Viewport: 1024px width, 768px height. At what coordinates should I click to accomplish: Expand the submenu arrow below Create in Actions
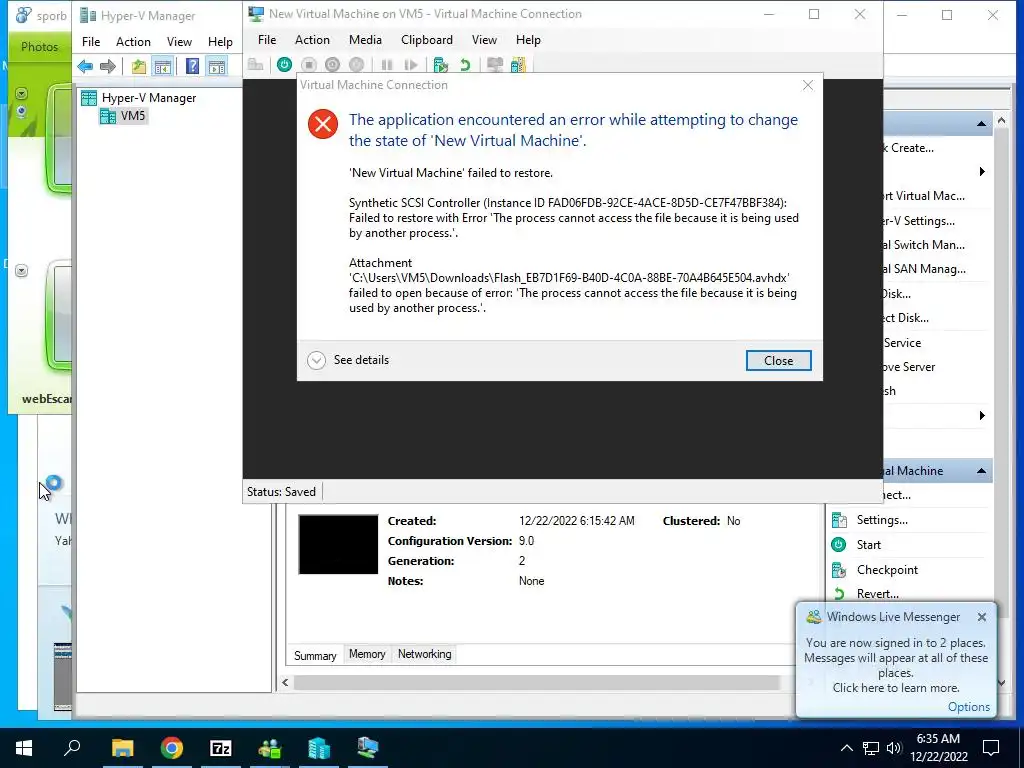pyautogui.click(x=982, y=172)
